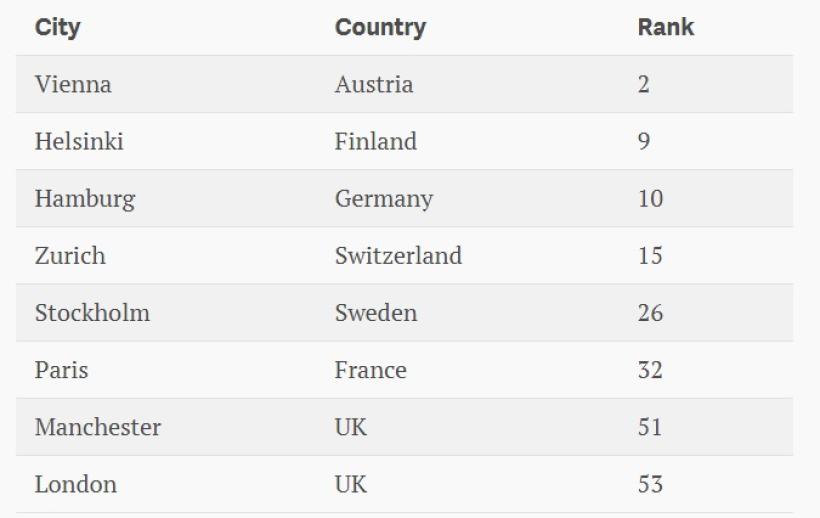Click the France country cell
The width and height of the screenshot is (820, 518).
tap(370, 370)
